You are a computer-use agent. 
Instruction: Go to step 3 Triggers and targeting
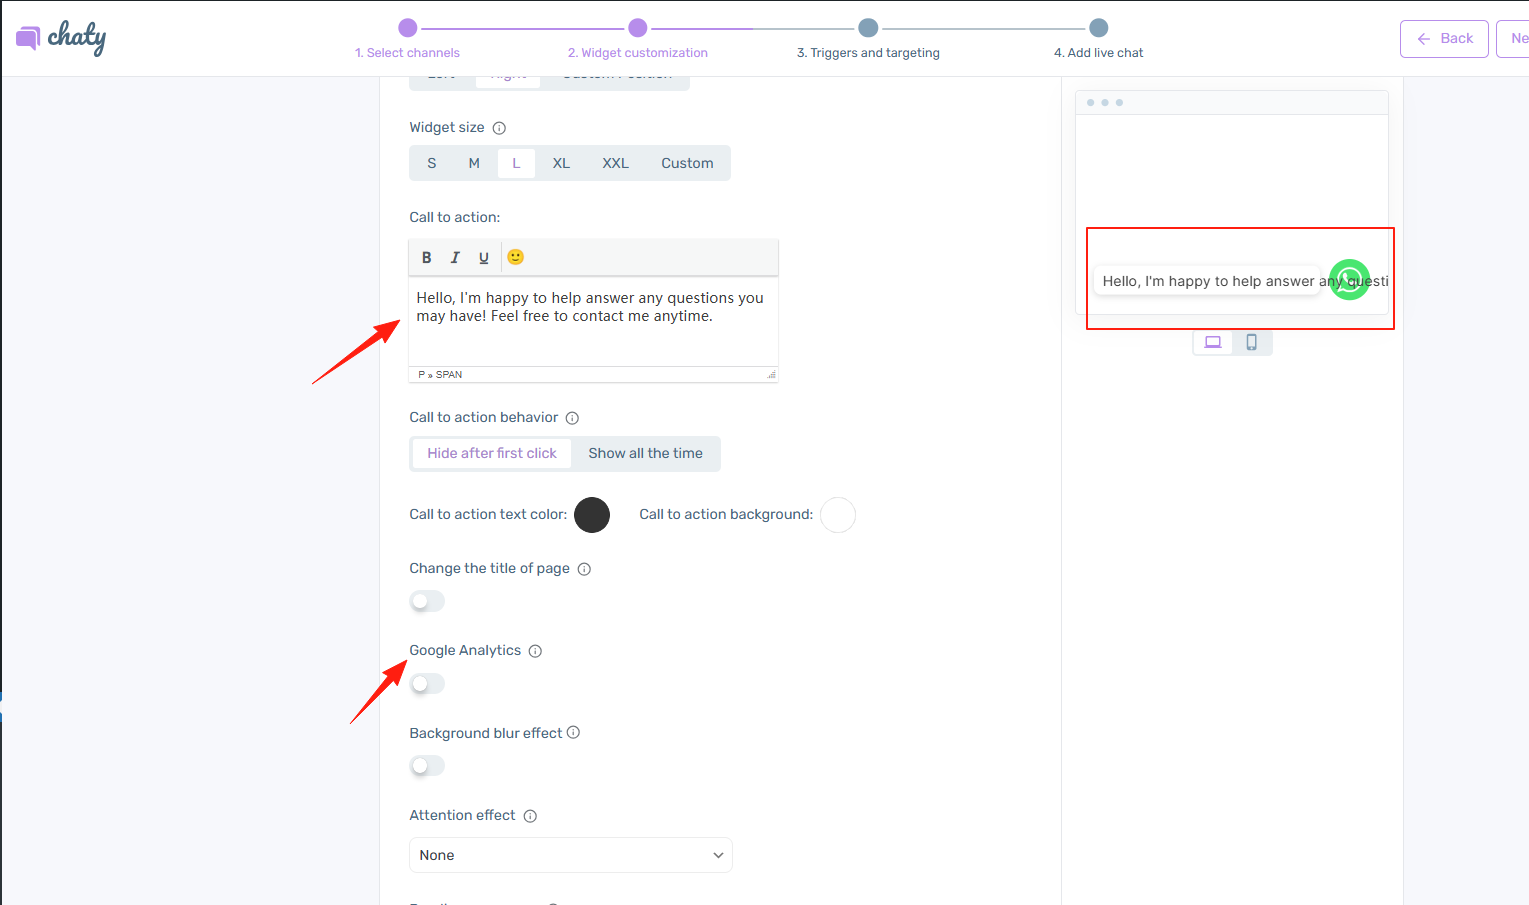click(868, 39)
